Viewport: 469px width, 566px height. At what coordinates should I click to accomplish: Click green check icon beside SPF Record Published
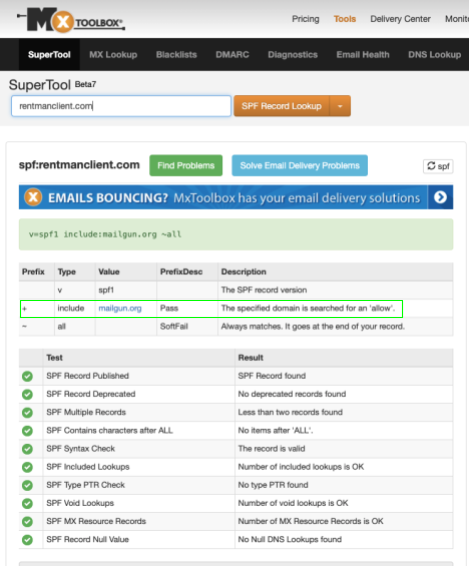[27, 376]
